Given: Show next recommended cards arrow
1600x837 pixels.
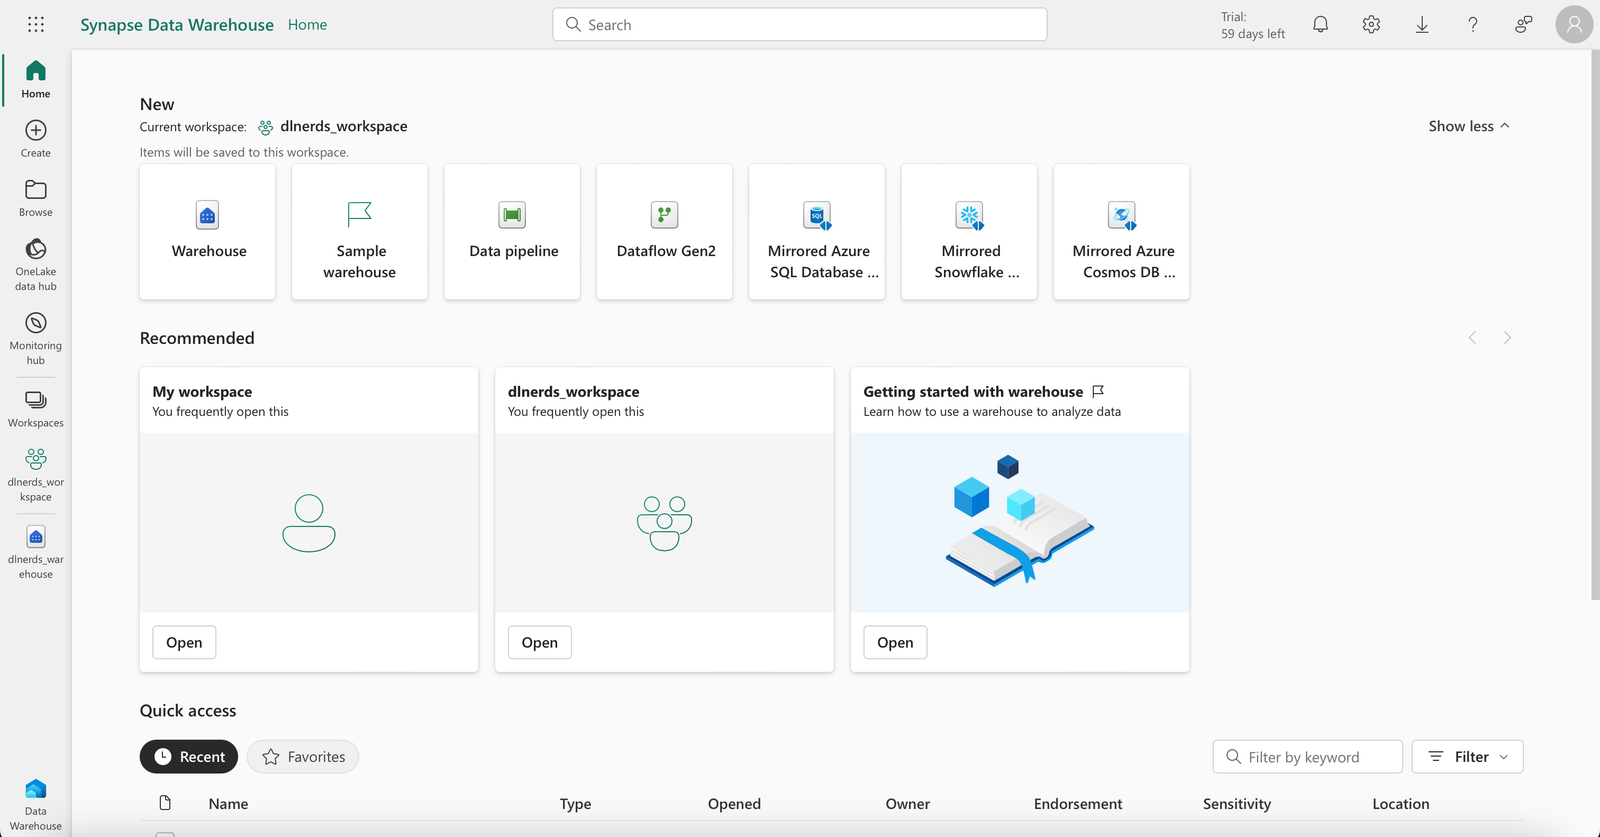Looking at the screenshot, I should point(1507,338).
